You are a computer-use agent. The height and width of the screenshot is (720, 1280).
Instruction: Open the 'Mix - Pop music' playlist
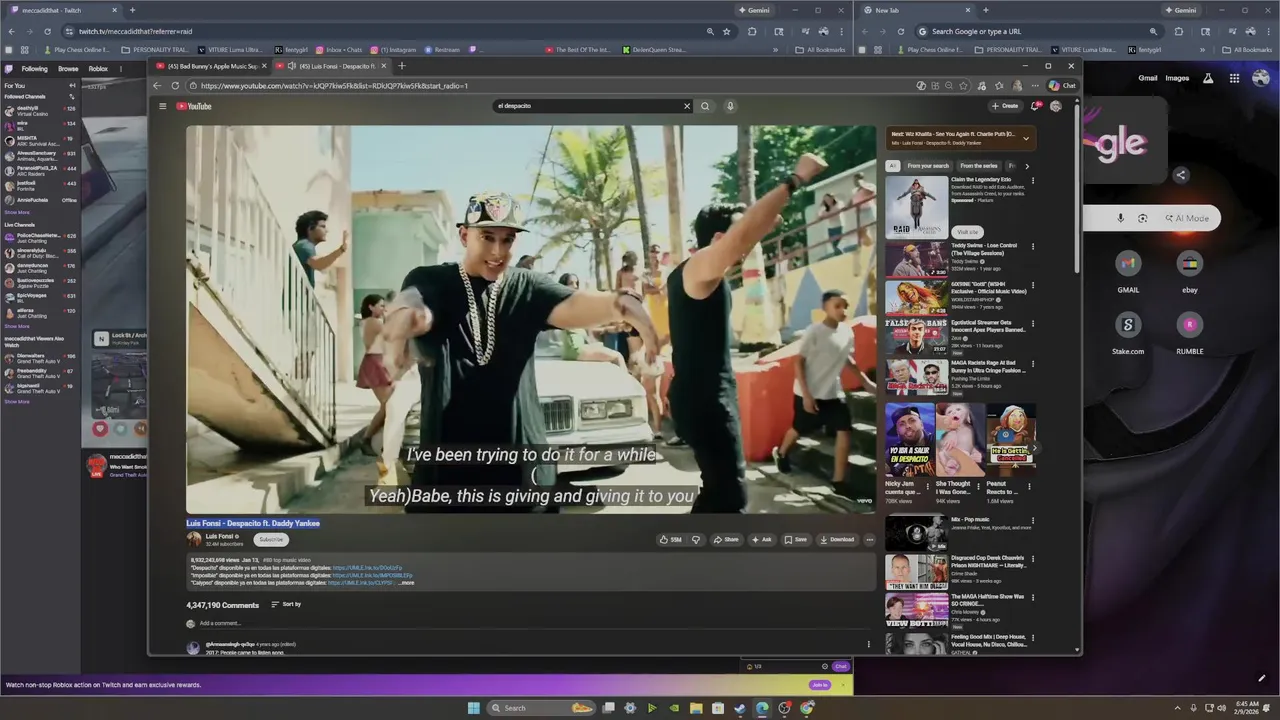coord(916,533)
